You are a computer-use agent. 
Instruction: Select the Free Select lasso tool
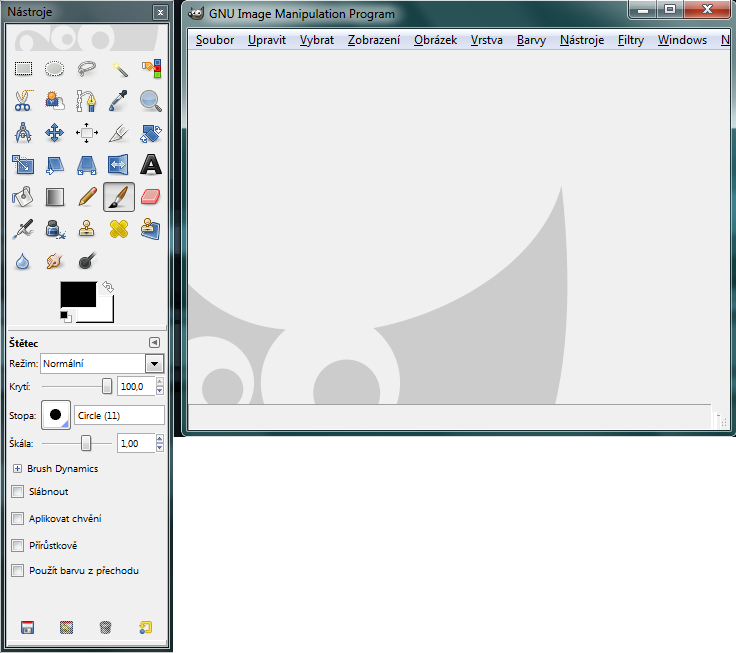tap(87, 69)
